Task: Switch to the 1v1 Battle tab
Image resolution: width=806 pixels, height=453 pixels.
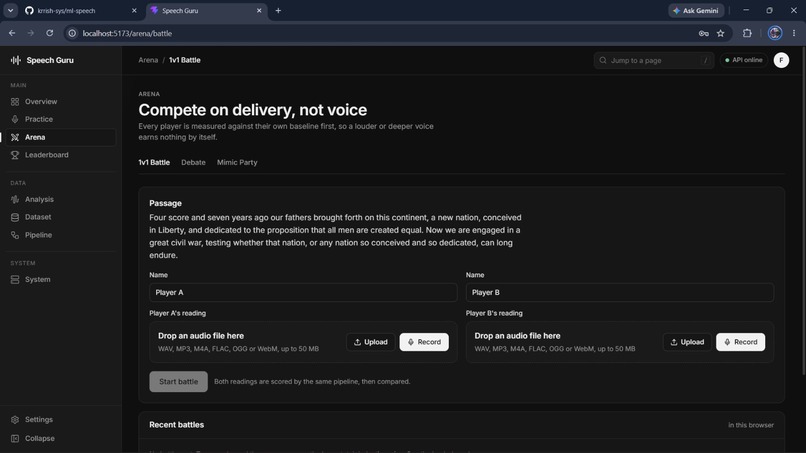Action: 154,162
